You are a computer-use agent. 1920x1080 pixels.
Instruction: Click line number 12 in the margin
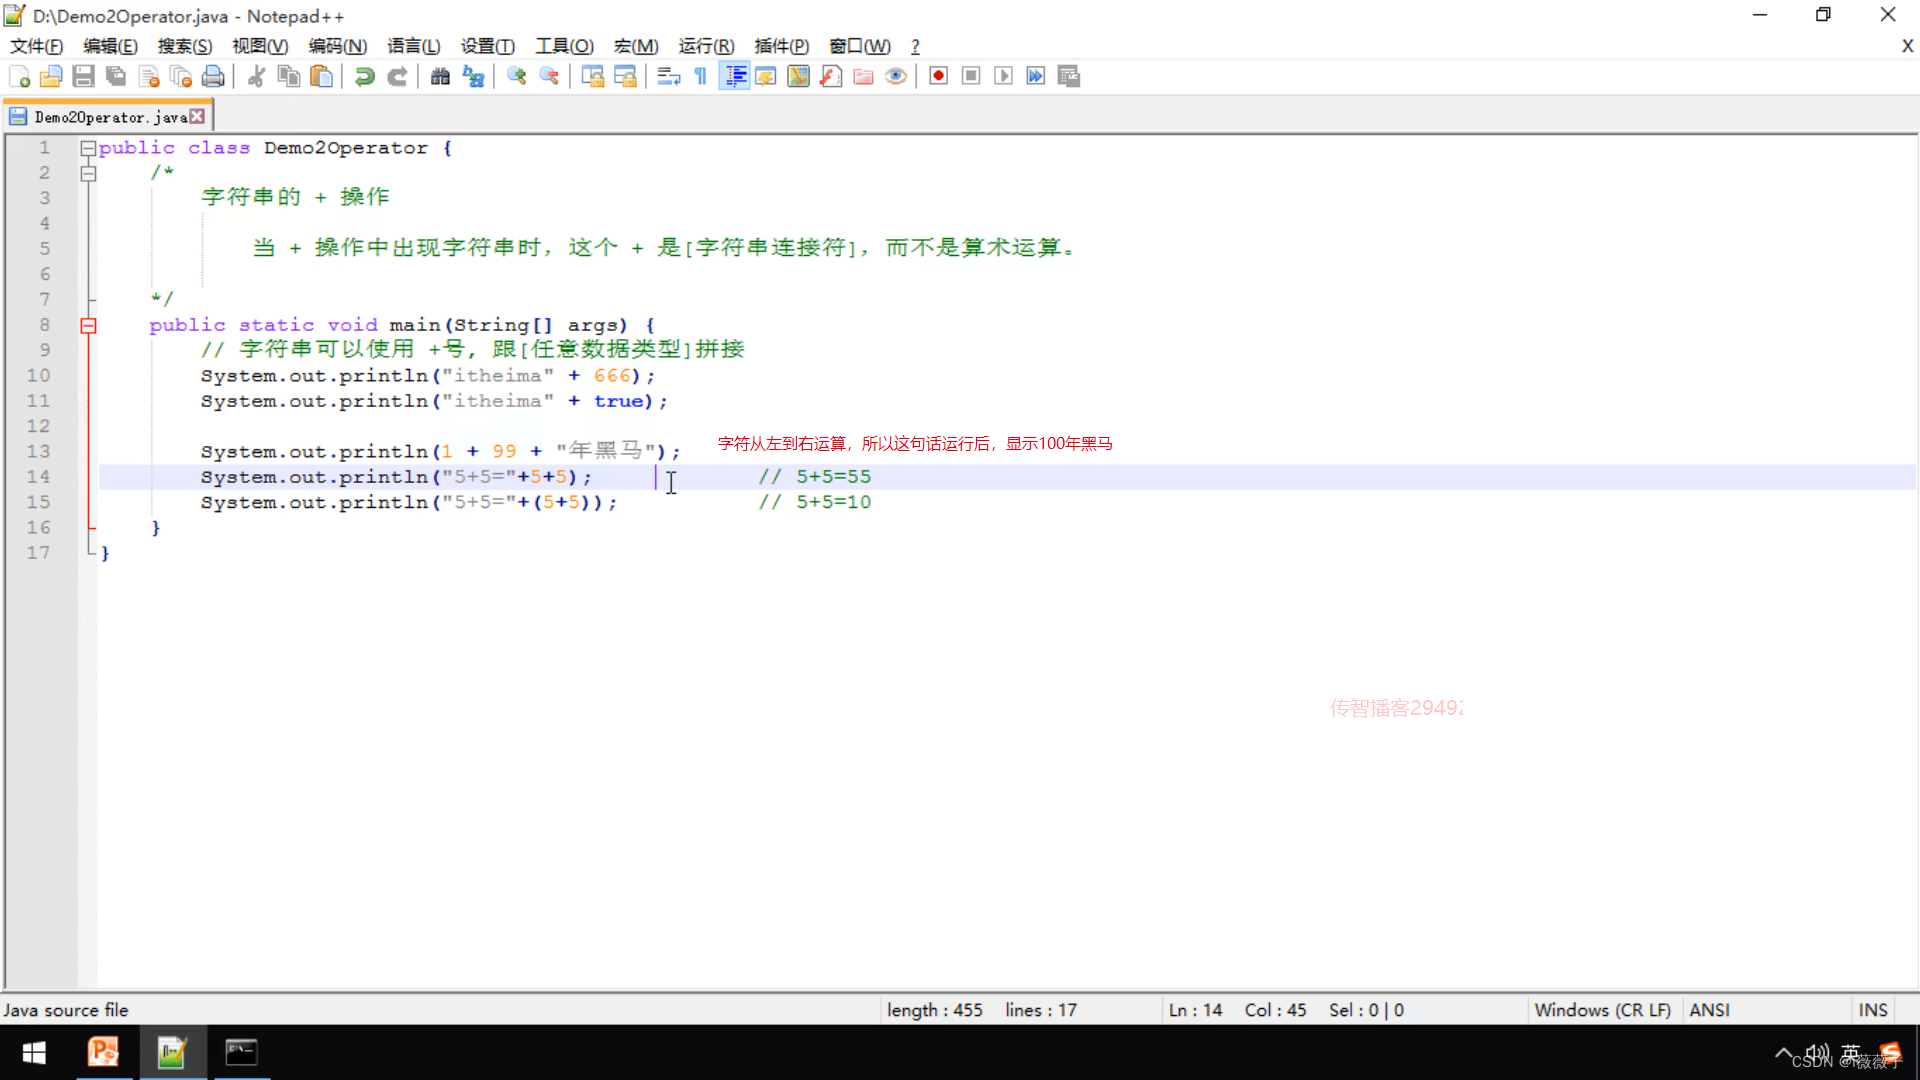pyautogui.click(x=38, y=426)
